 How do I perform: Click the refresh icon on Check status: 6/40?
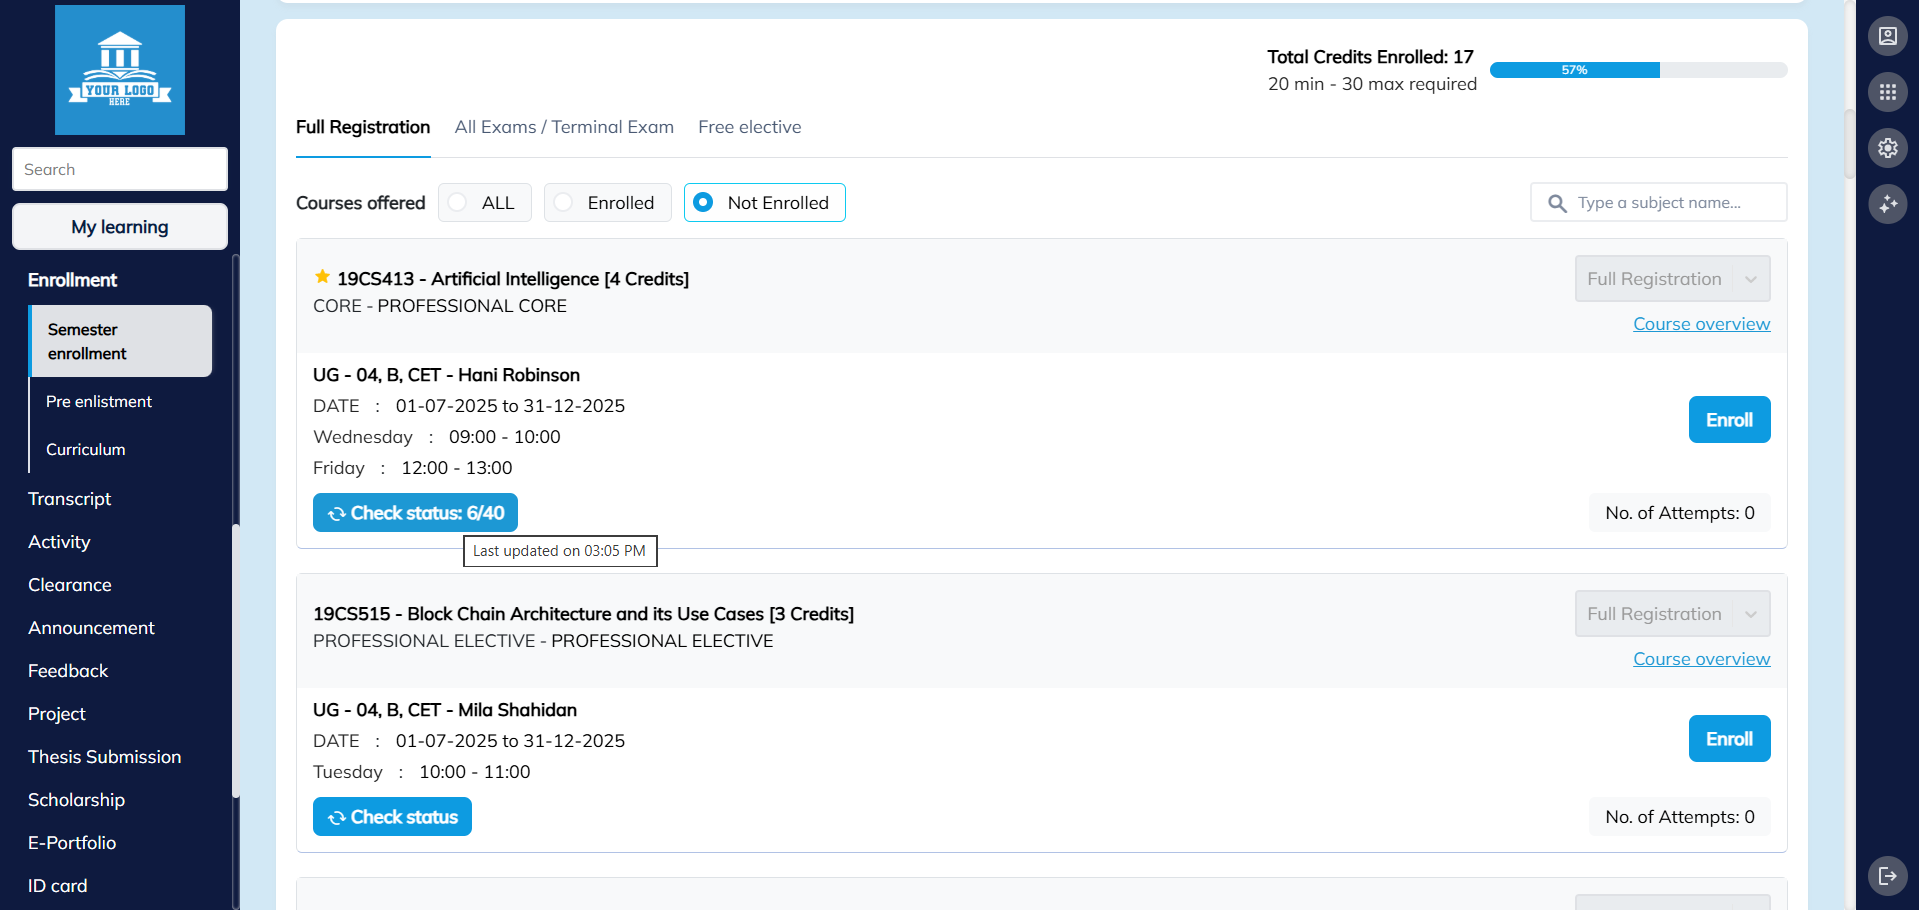pos(335,512)
